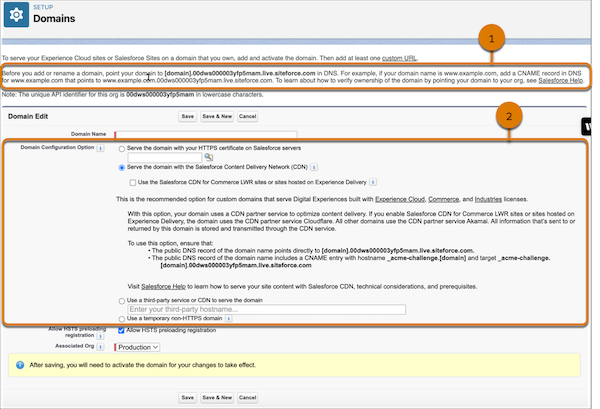The image size is (600, 409).
Task: Select Salesforce Content Delivery Network (CDN) option
Action: click(122, 168)
